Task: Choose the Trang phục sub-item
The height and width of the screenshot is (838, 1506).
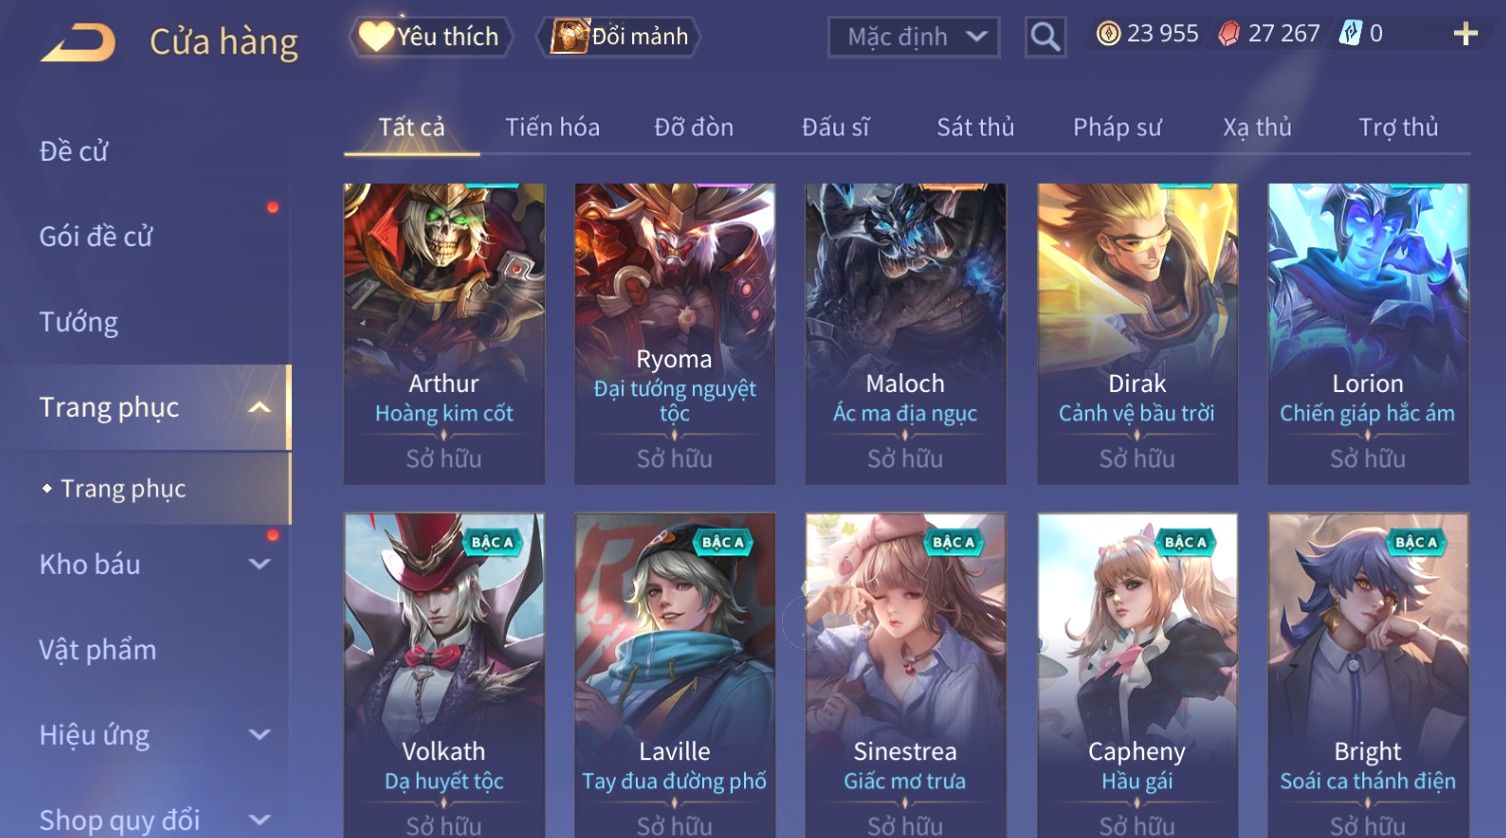Action: click(x=123, y=488)
